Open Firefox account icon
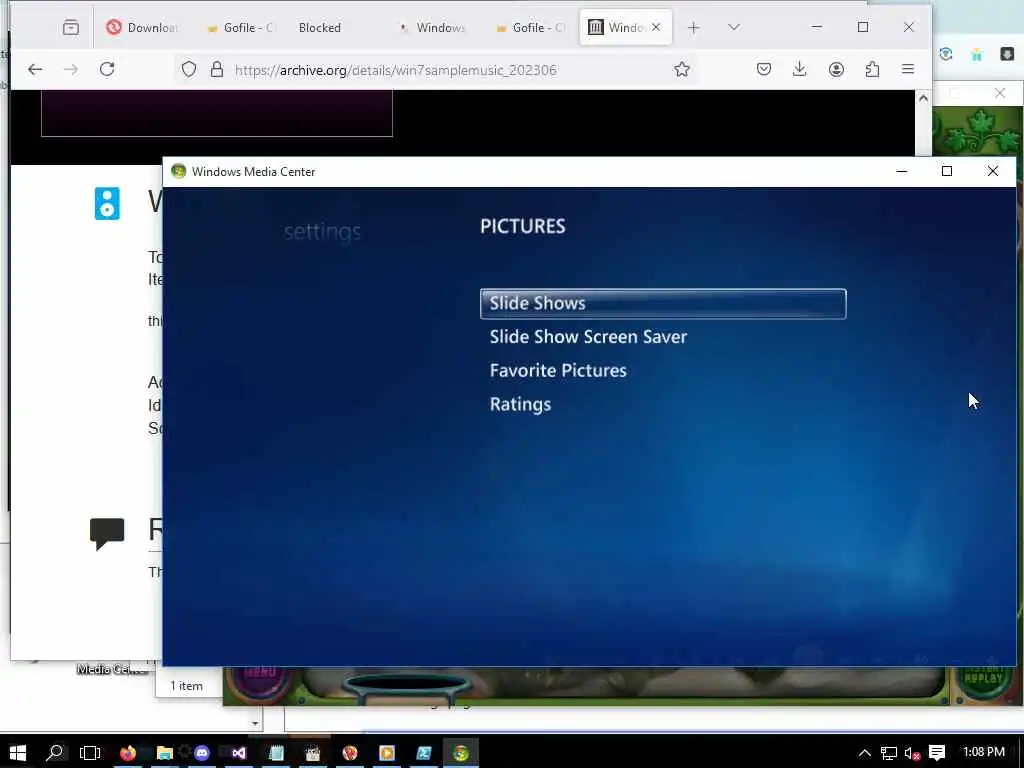 836,69
